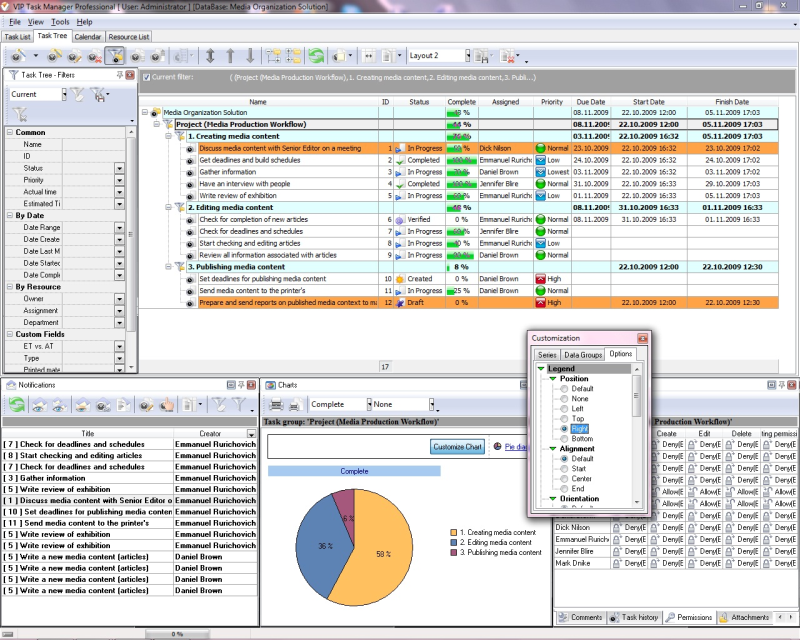Select the Bottom legend position radio button
The height and width of the screenshot is (640, 800).
[565, 439]
